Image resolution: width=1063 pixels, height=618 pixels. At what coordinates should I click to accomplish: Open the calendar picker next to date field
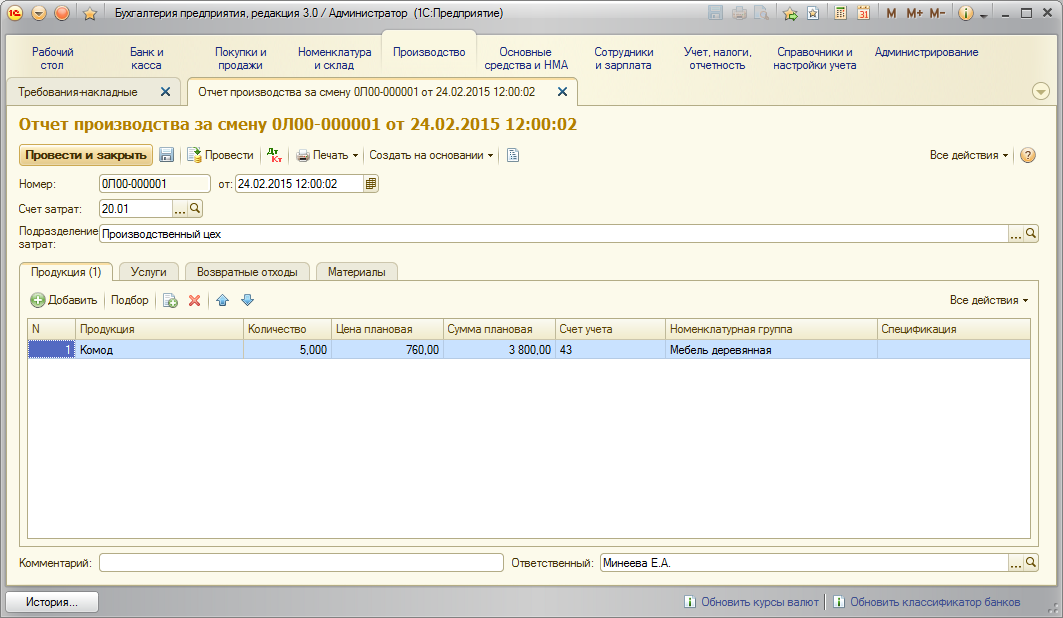(371, 184)
